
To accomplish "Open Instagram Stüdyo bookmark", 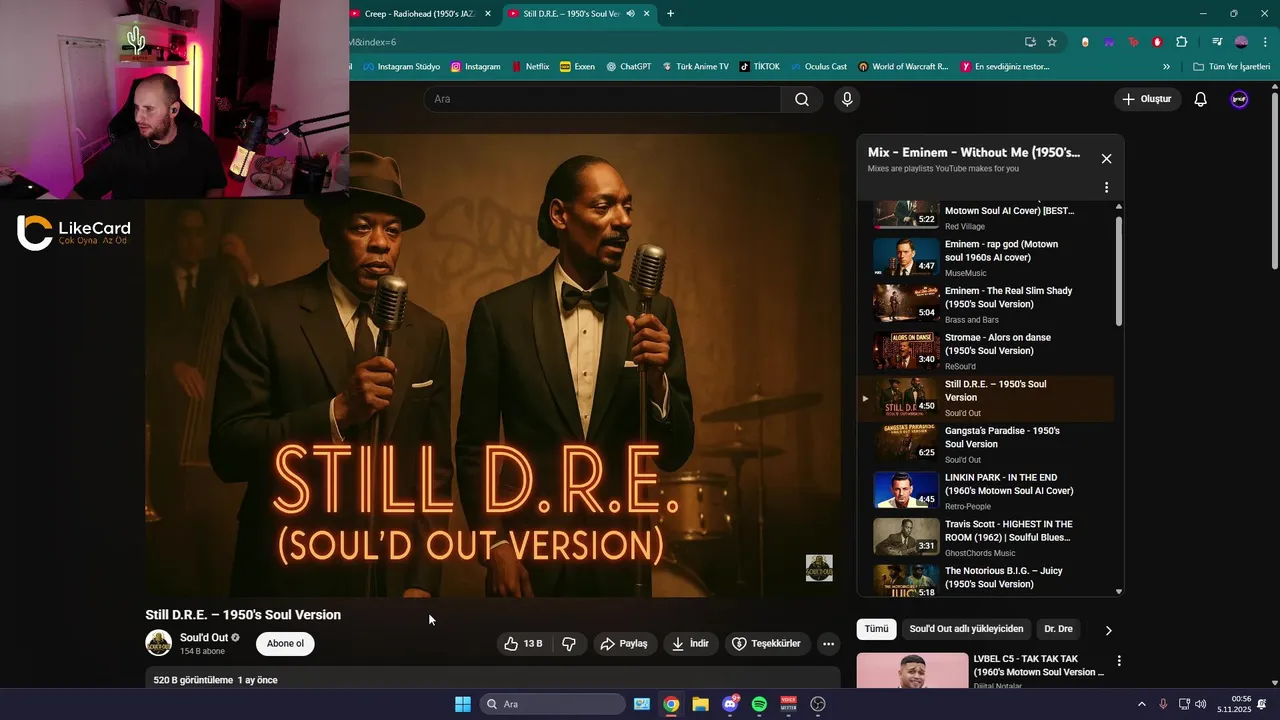I will [x=401, y=66].
